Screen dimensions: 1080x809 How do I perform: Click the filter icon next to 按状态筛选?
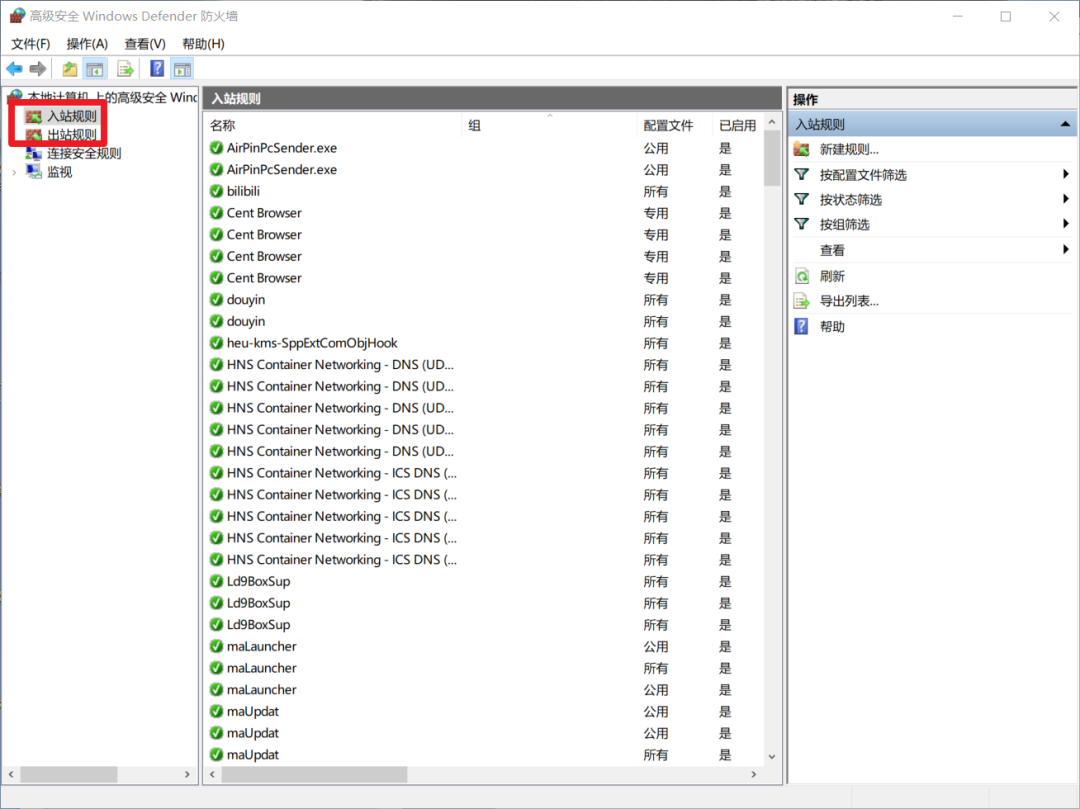(802, 200)
